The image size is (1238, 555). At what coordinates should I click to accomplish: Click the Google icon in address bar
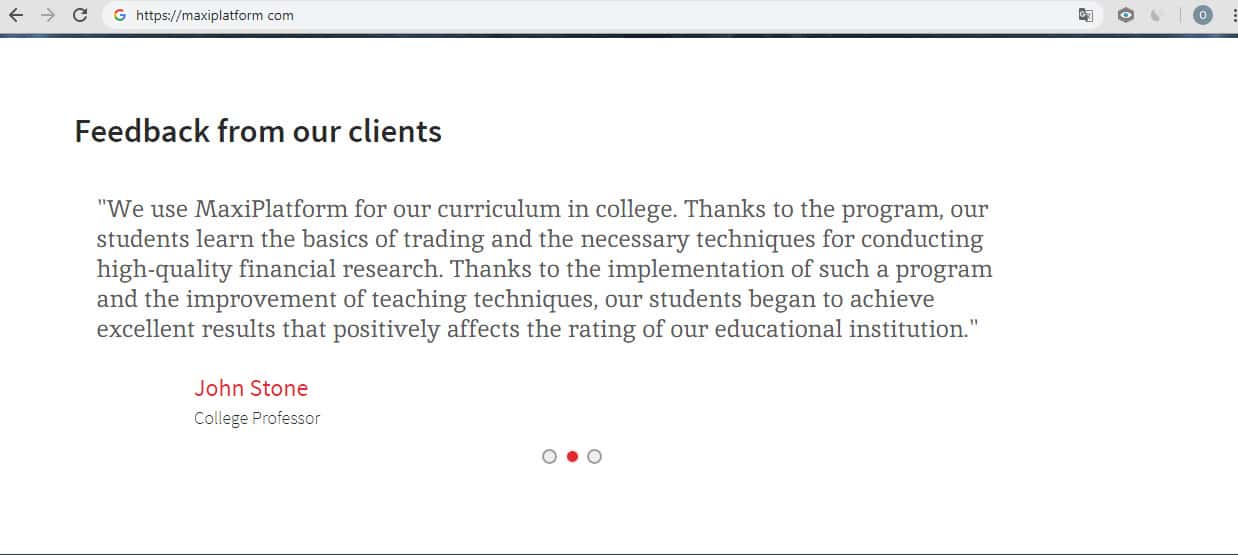(120, 15)
